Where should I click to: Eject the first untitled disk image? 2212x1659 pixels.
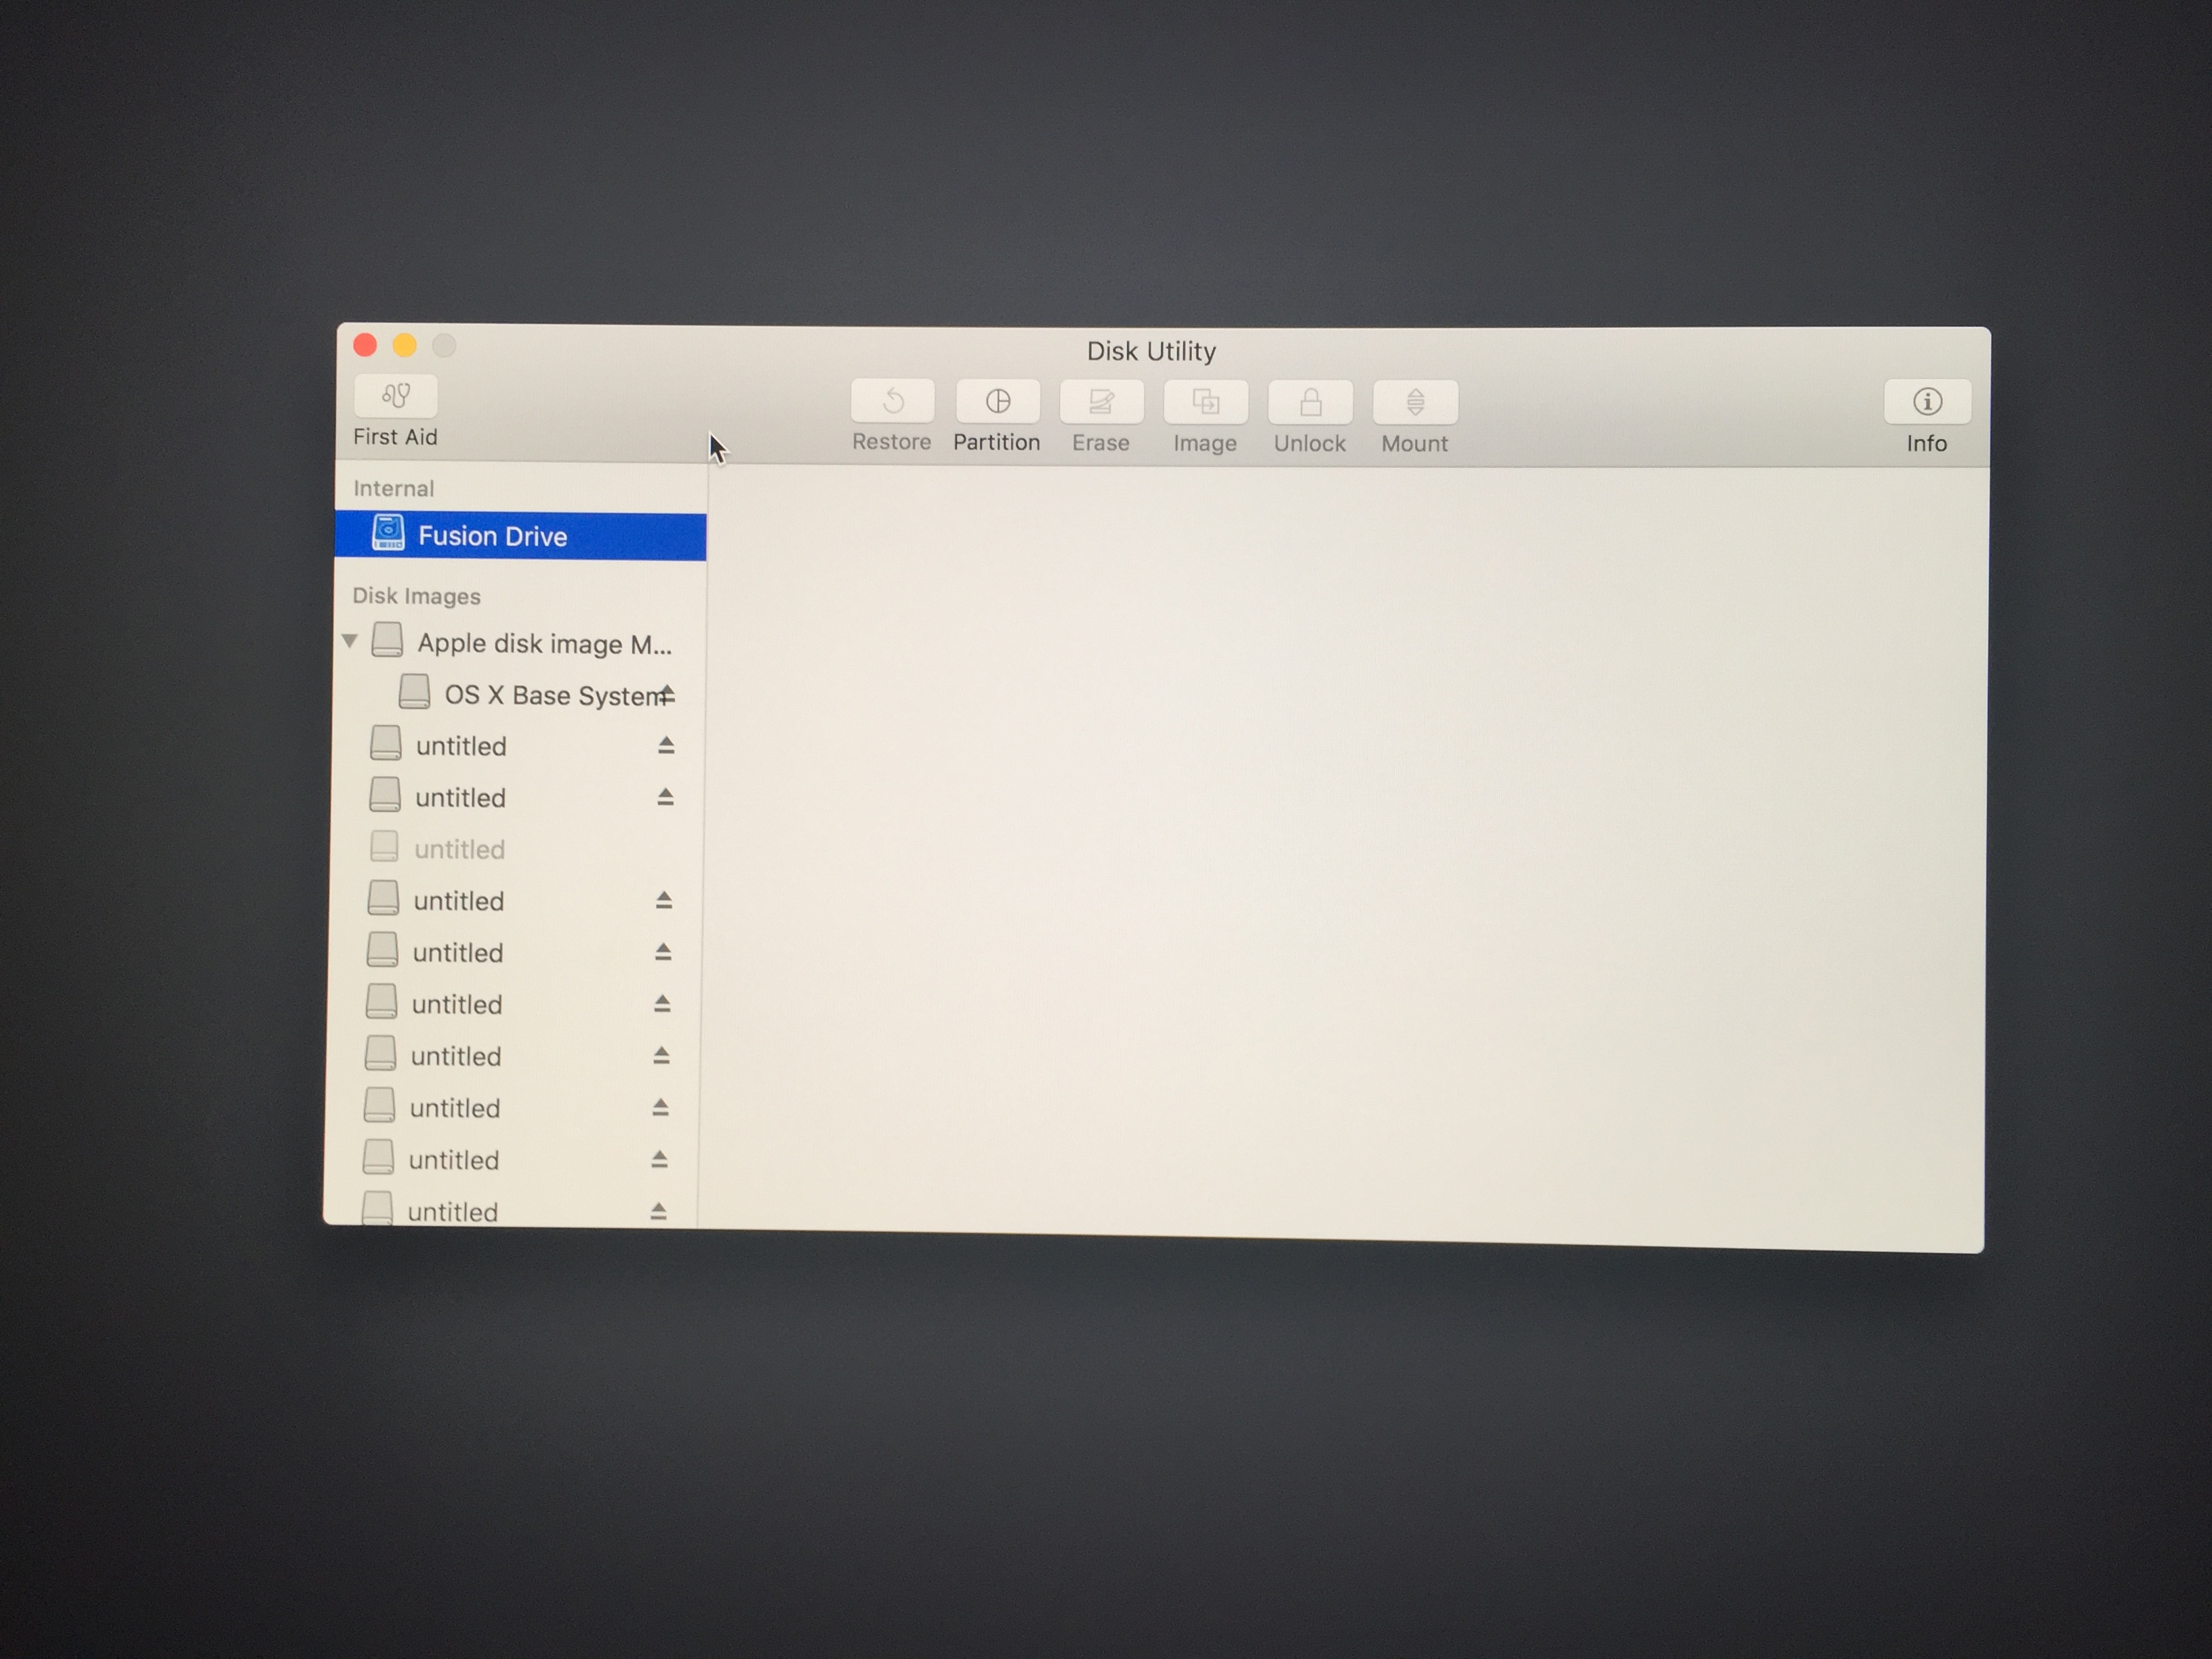coord(666,745)
